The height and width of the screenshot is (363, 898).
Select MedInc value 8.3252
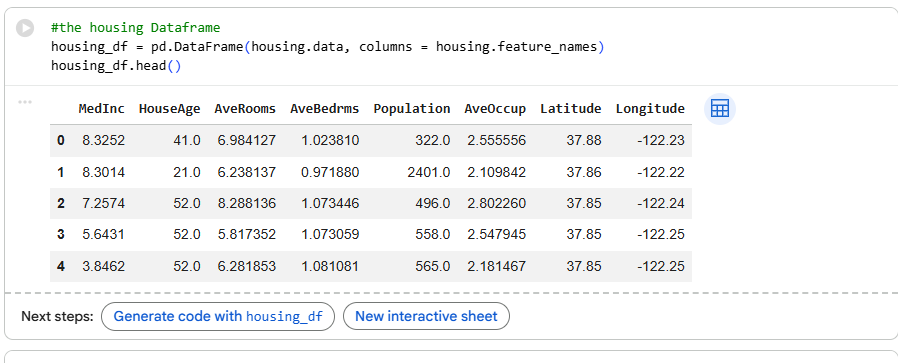(x=104, y=140)
